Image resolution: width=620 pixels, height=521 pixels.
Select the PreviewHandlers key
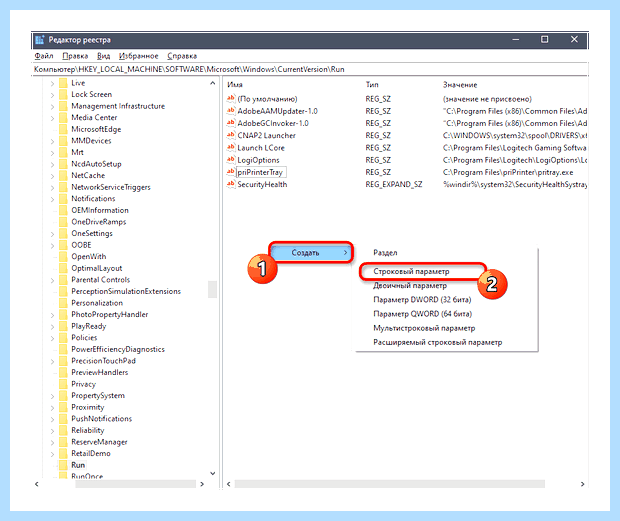pyautogui.click(x=100, y=372)
